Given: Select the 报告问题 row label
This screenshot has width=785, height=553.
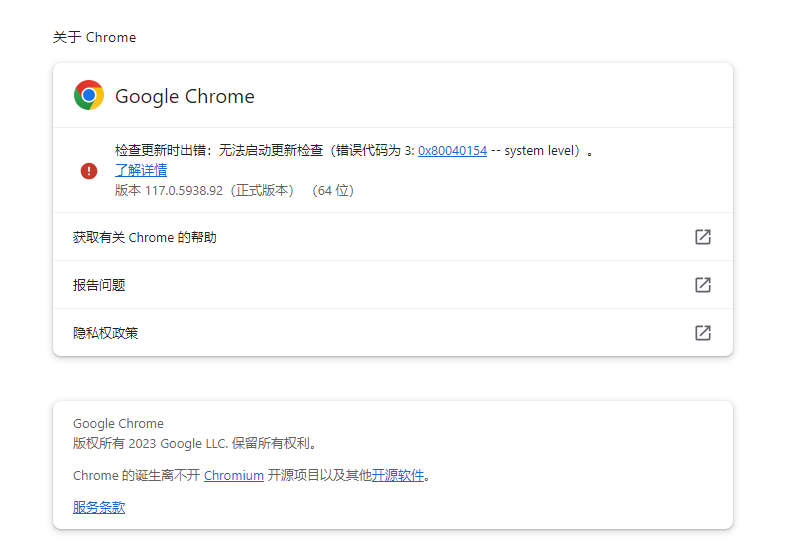Looking at the screenshot, I should click(x=99, y=285).
